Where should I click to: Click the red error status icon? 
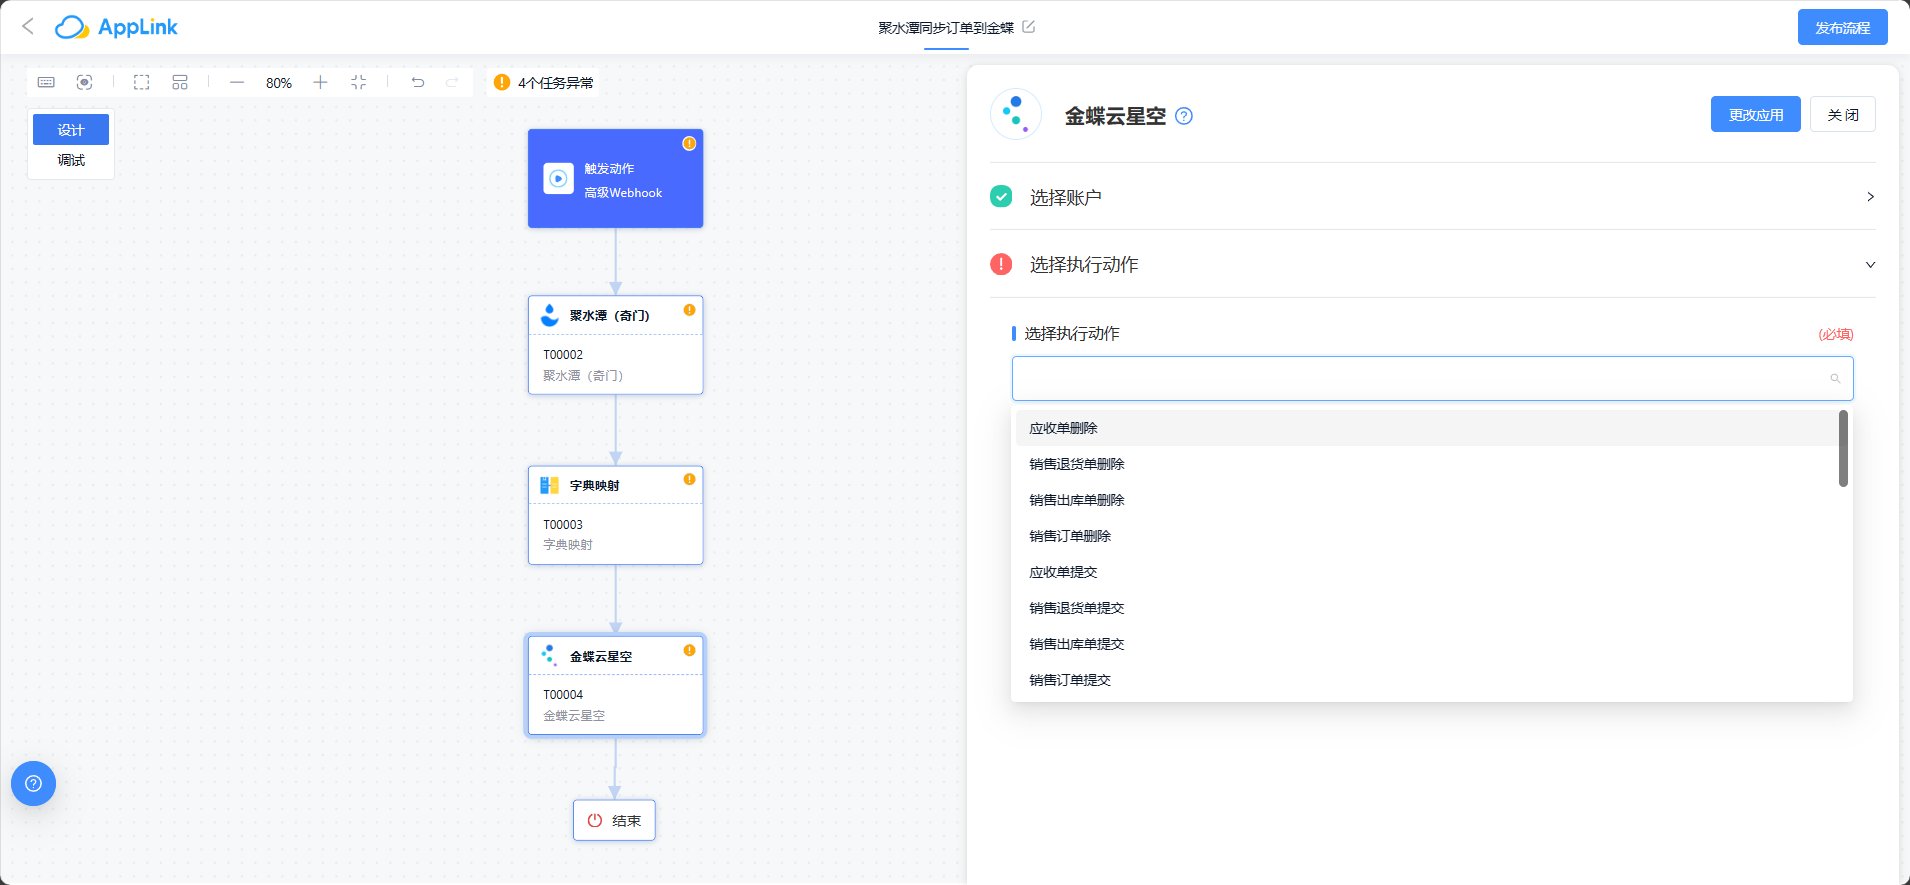point(1001,264)
